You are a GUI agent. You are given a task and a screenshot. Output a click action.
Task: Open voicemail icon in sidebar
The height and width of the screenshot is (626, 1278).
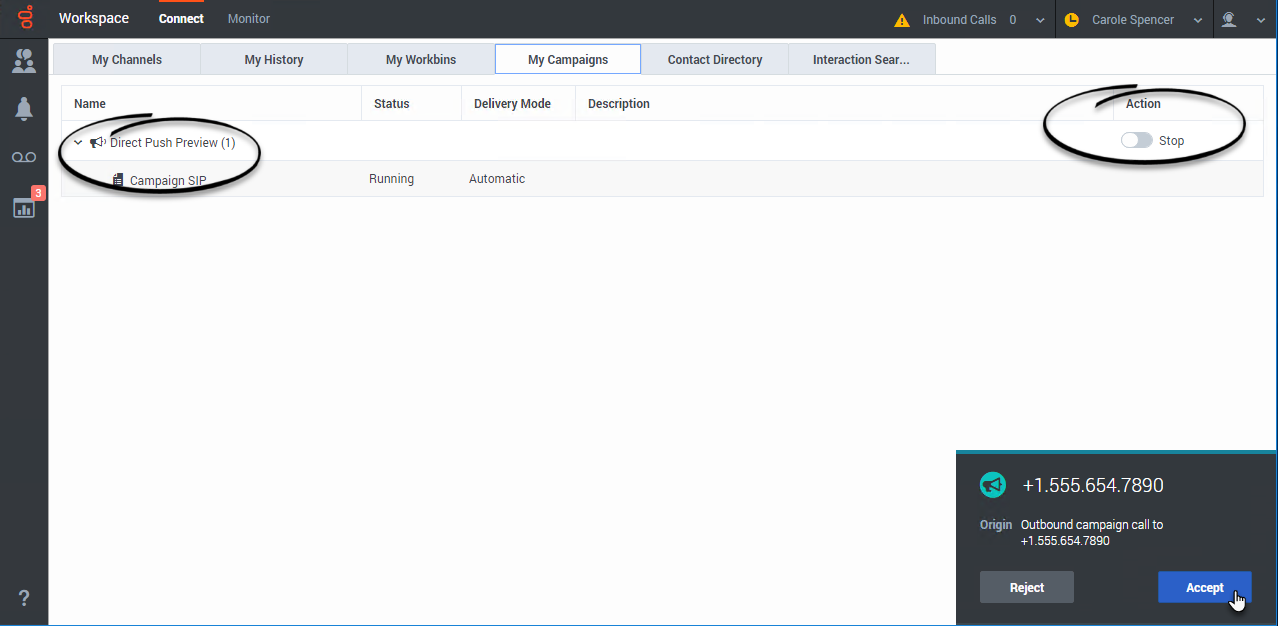click(24, 158)
